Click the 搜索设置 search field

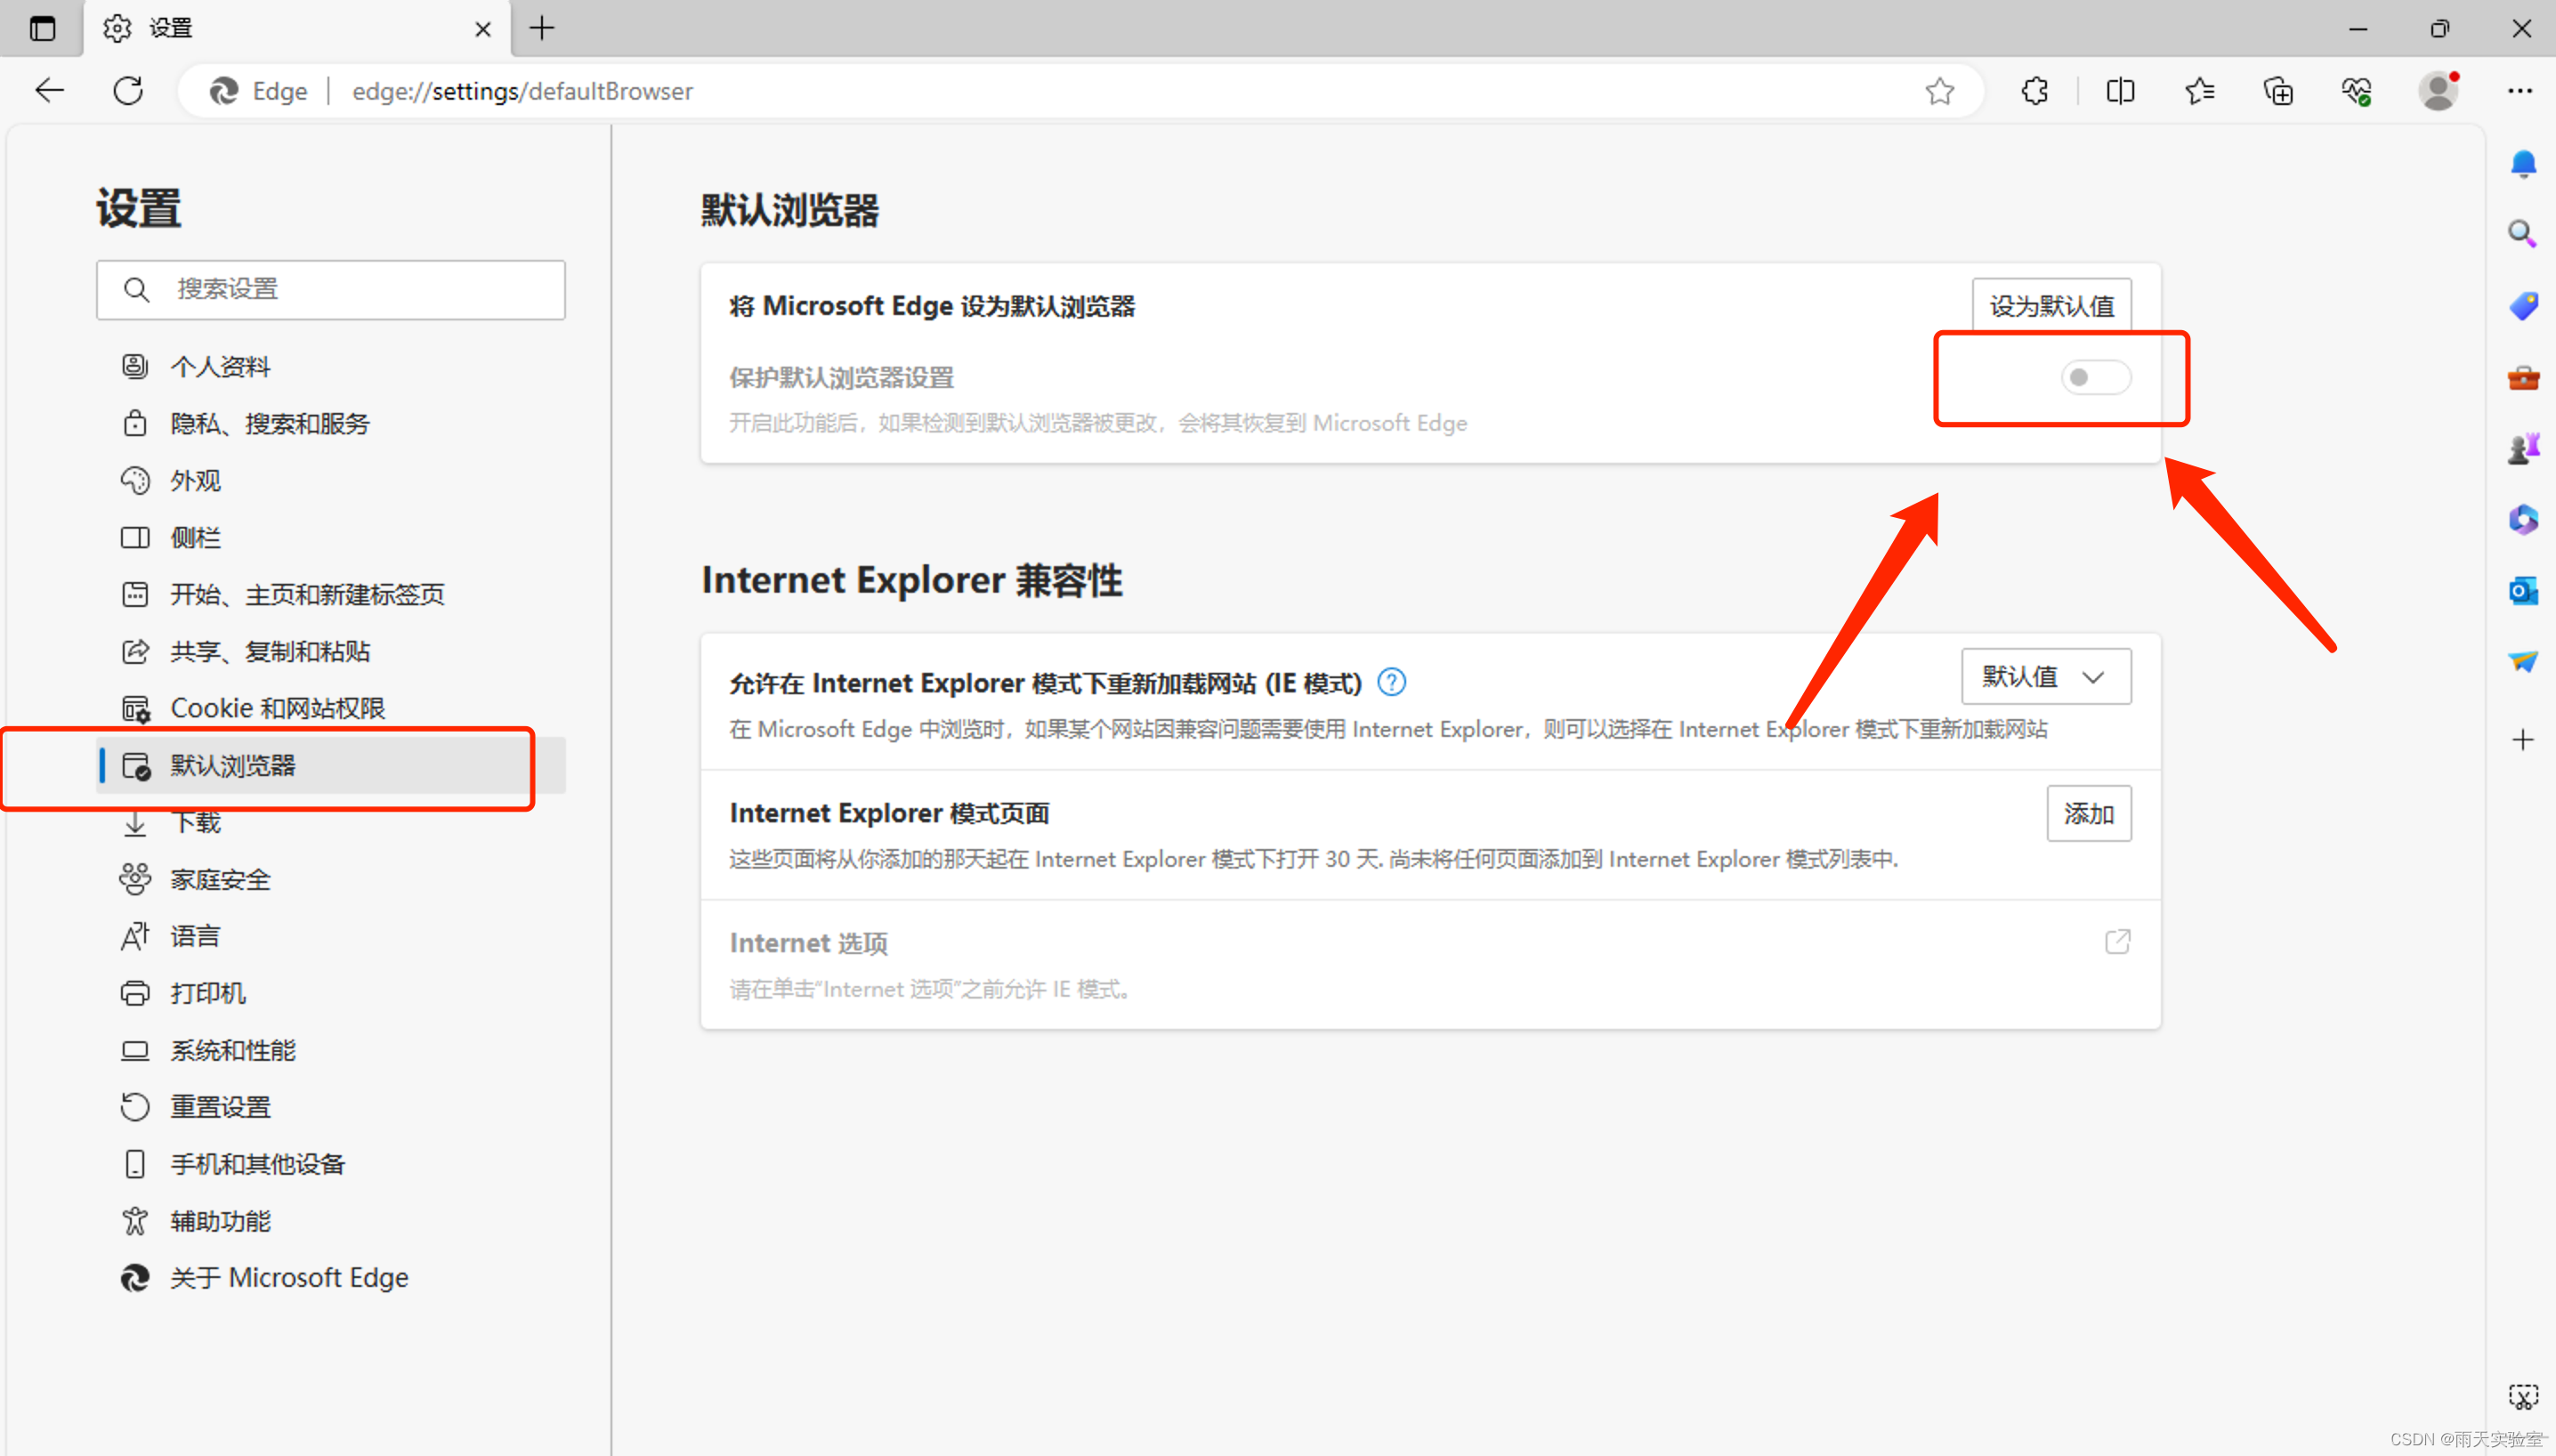click(331, 290)
